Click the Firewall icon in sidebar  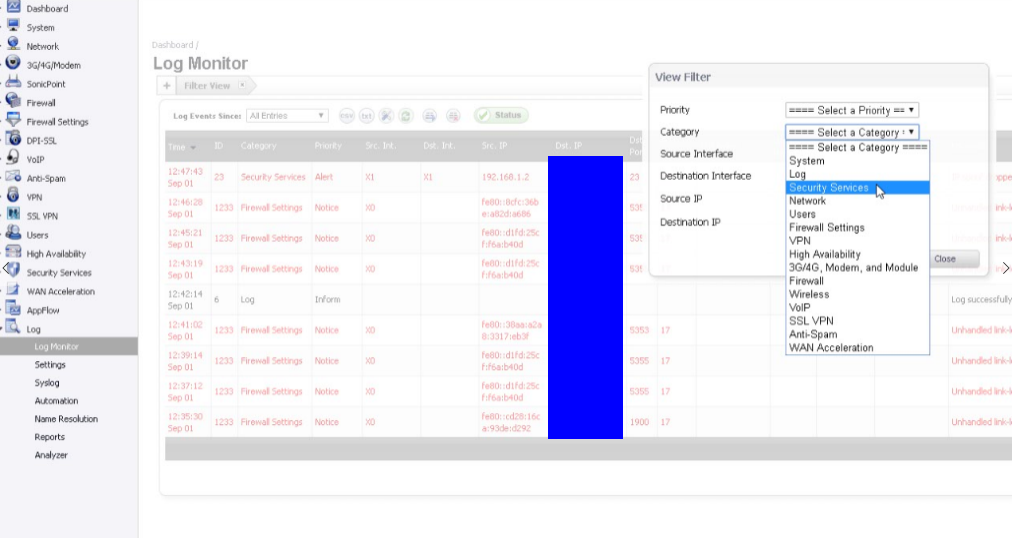[x=13, y=101]
